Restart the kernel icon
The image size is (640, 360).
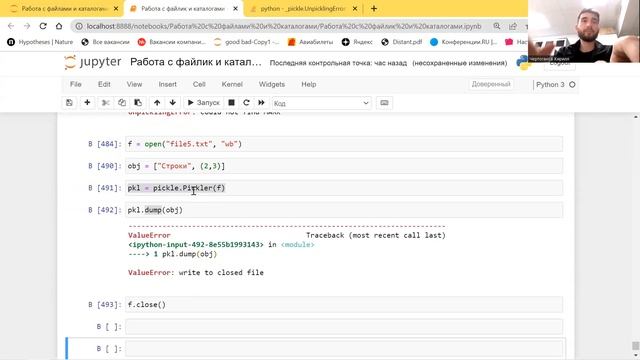pos(246,103)
